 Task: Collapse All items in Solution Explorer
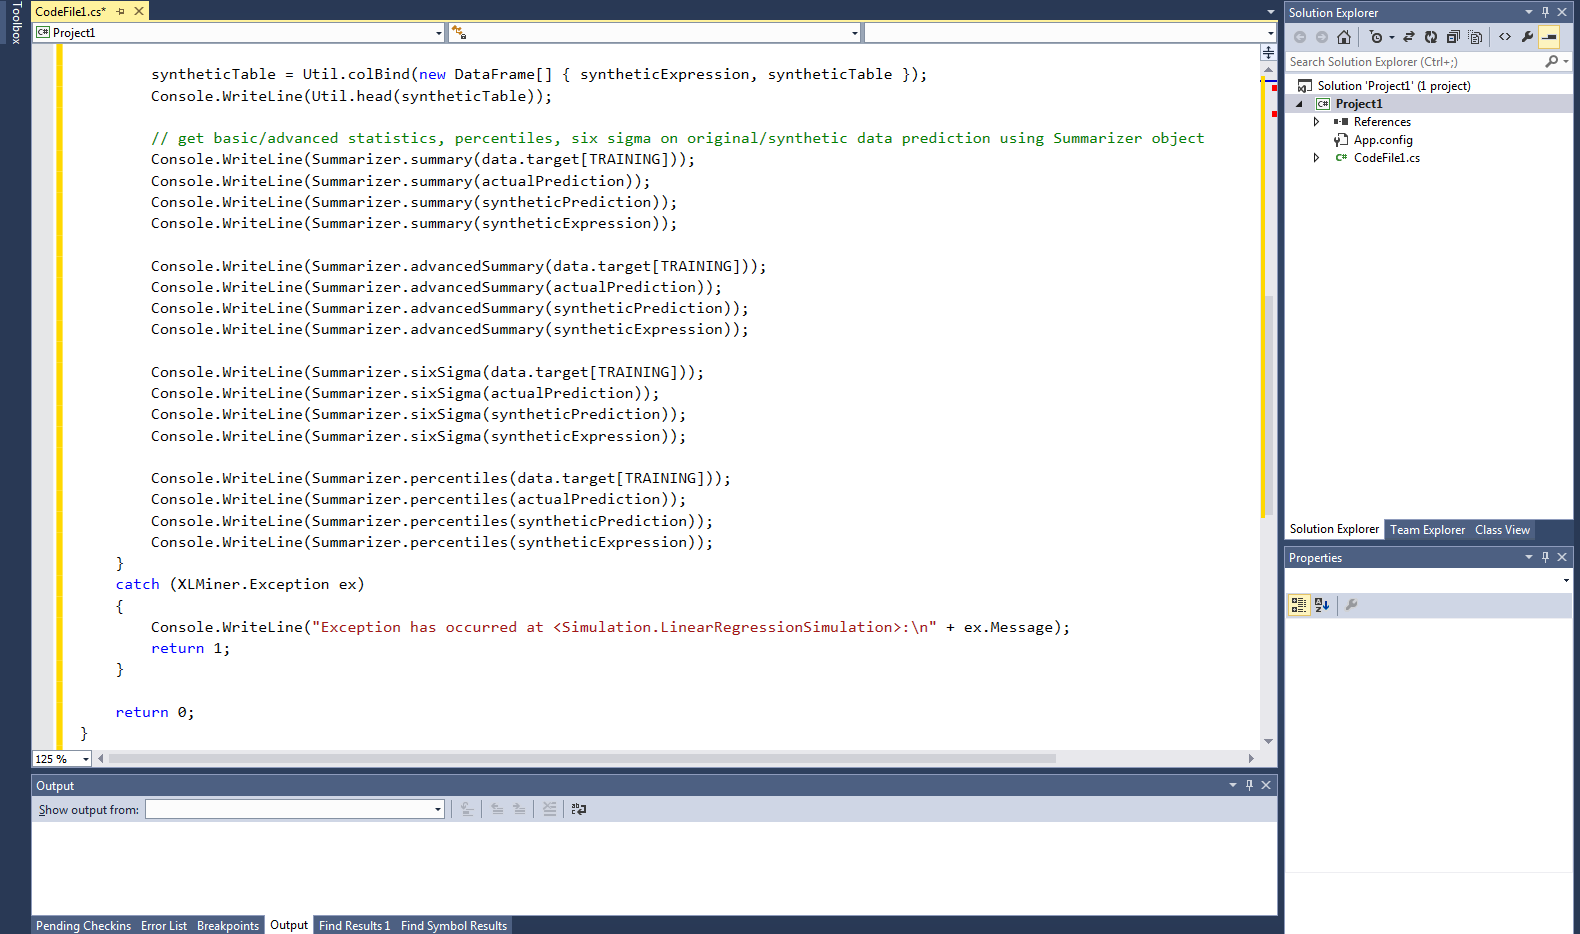[x=1453, y=37]
